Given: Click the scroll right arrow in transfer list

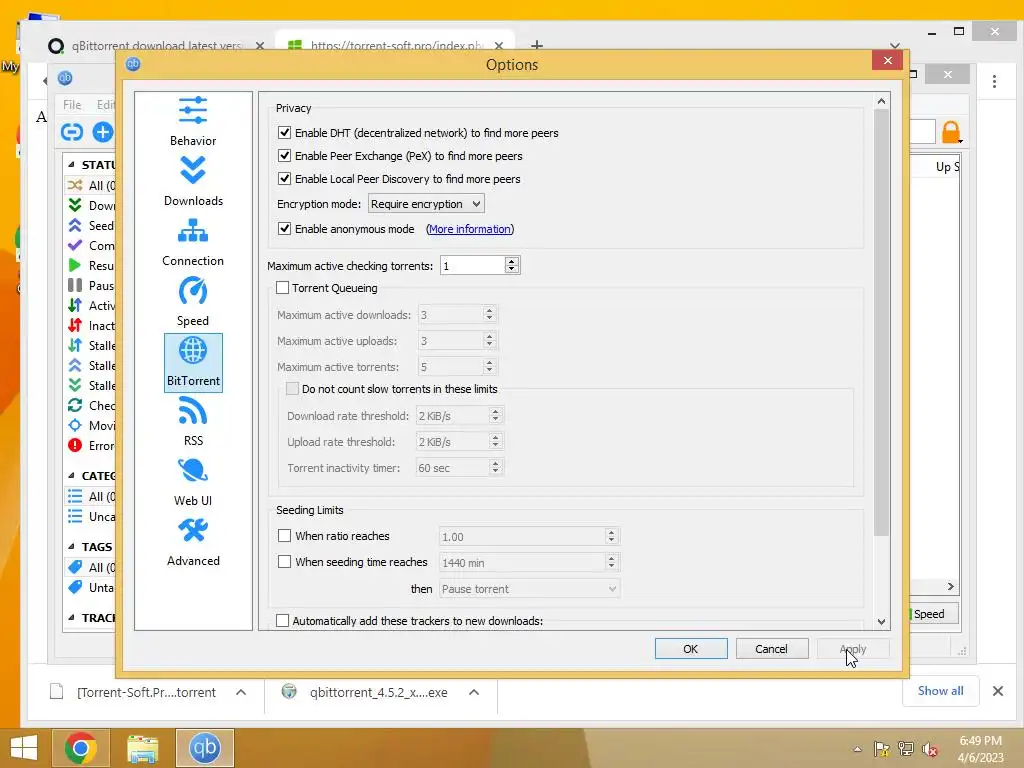Looking at the screenshot, I should pyautogui.click(x=950, y=586).
